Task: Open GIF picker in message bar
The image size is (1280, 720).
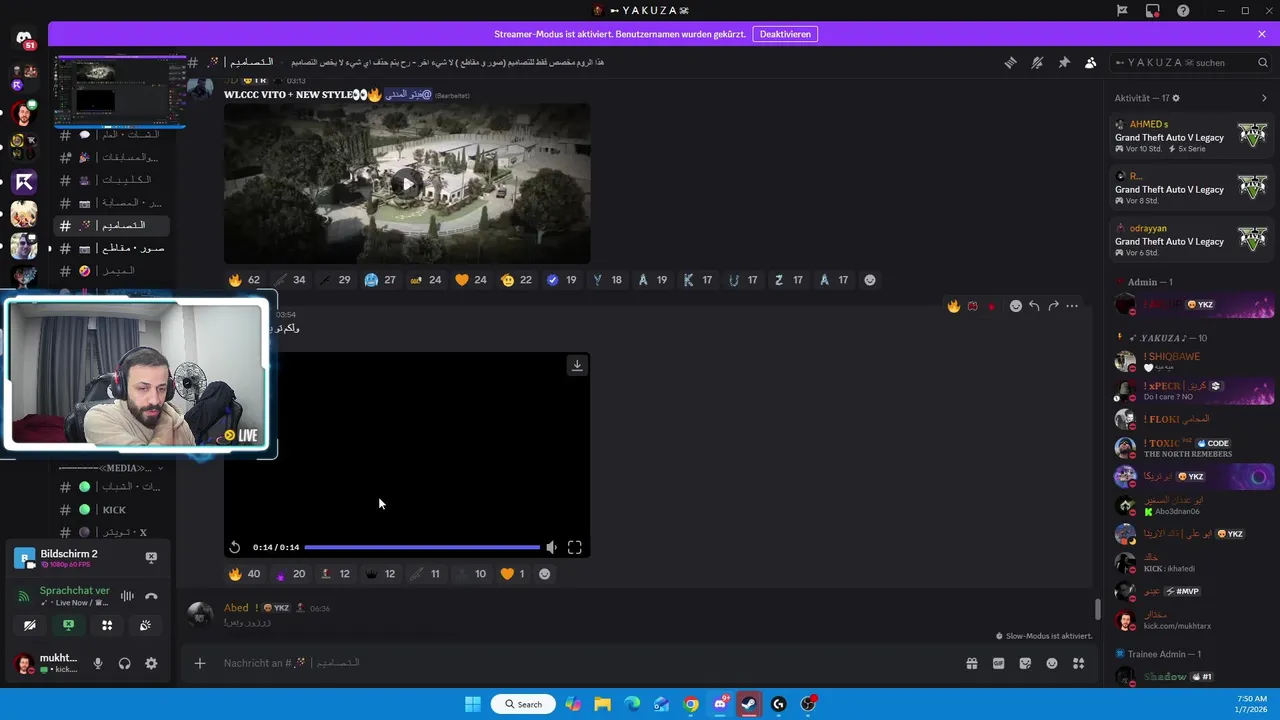Action: point(998,663)
